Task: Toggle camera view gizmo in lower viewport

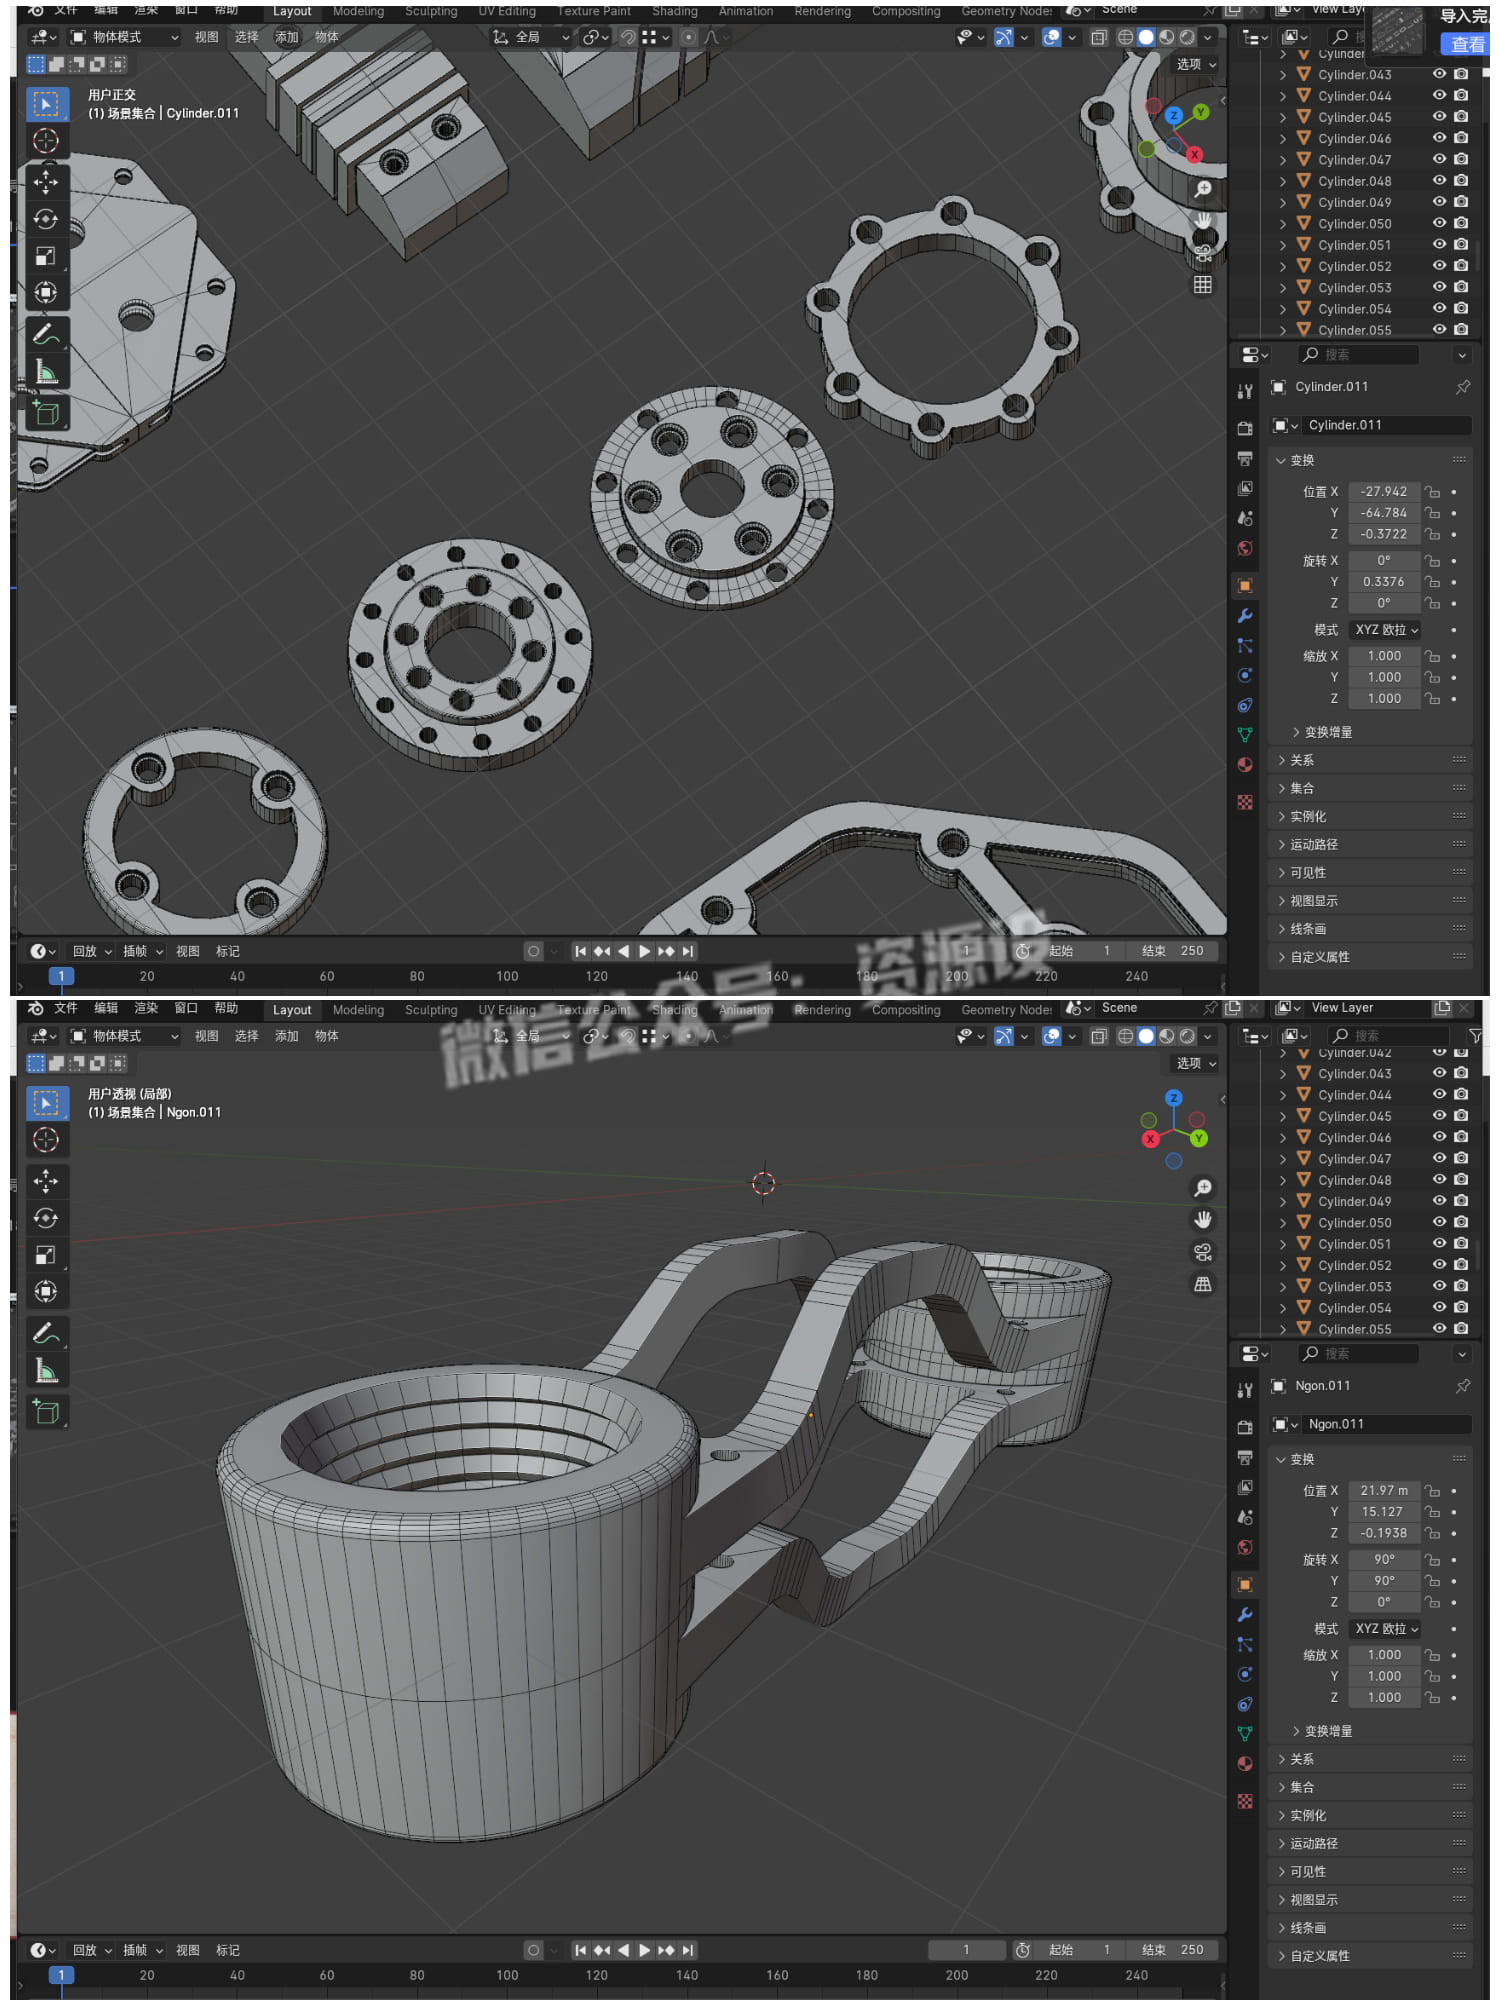Action: click(1203, 1251)
